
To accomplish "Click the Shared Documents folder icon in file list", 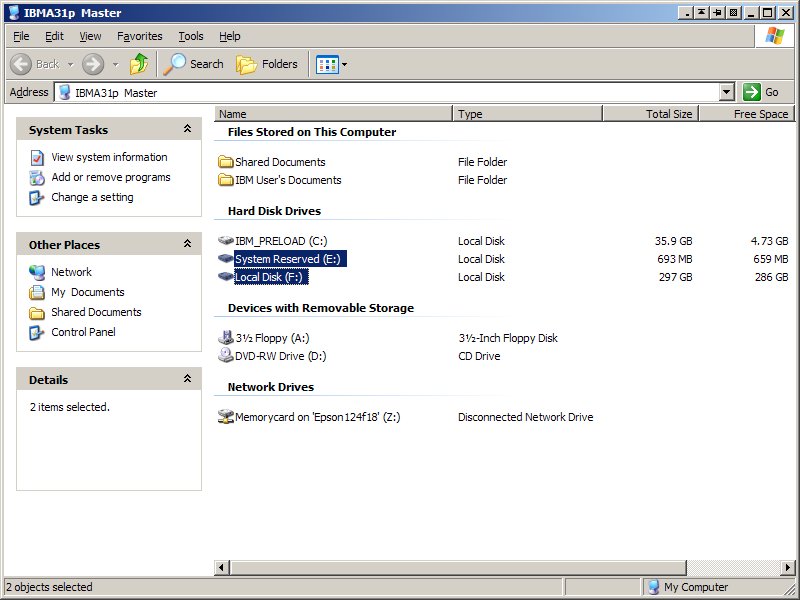I will point(225,162).
